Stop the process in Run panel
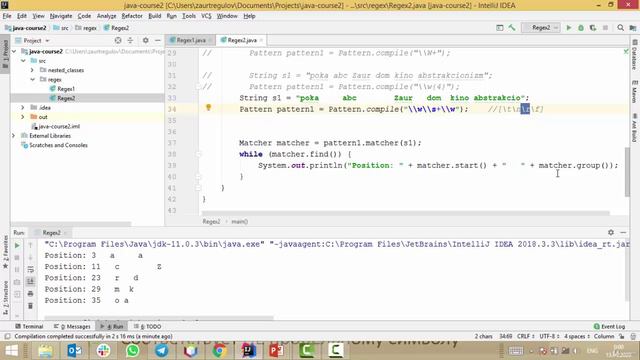Viewport: 640px width, 360px height. [x=17, y=258]
